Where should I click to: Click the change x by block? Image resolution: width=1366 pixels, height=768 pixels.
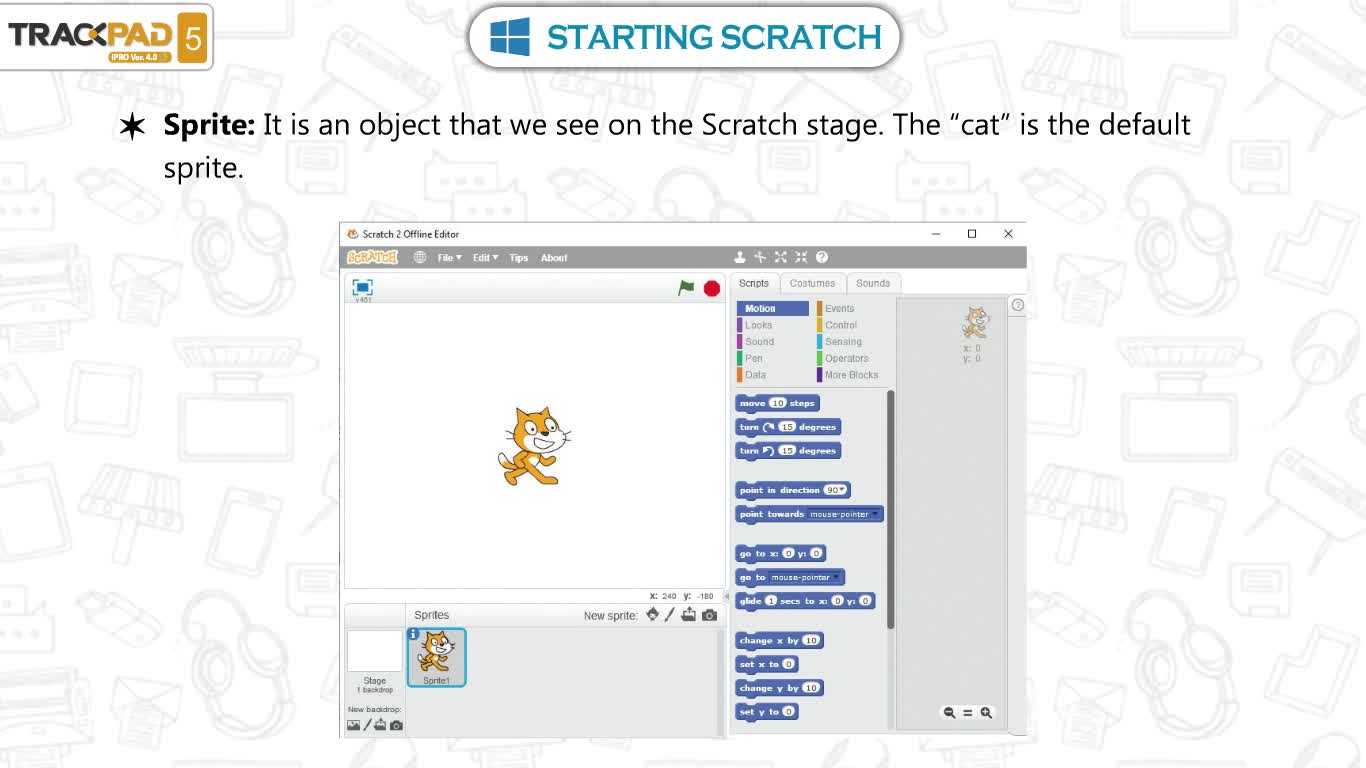[x=780, y=640]
